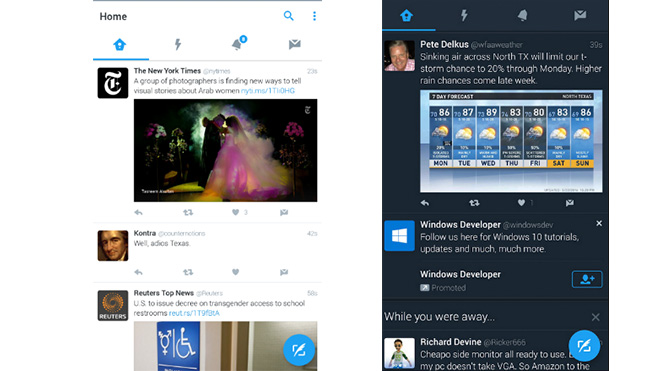Switch to the Moments lightning tab in light theme

(178, 45)
